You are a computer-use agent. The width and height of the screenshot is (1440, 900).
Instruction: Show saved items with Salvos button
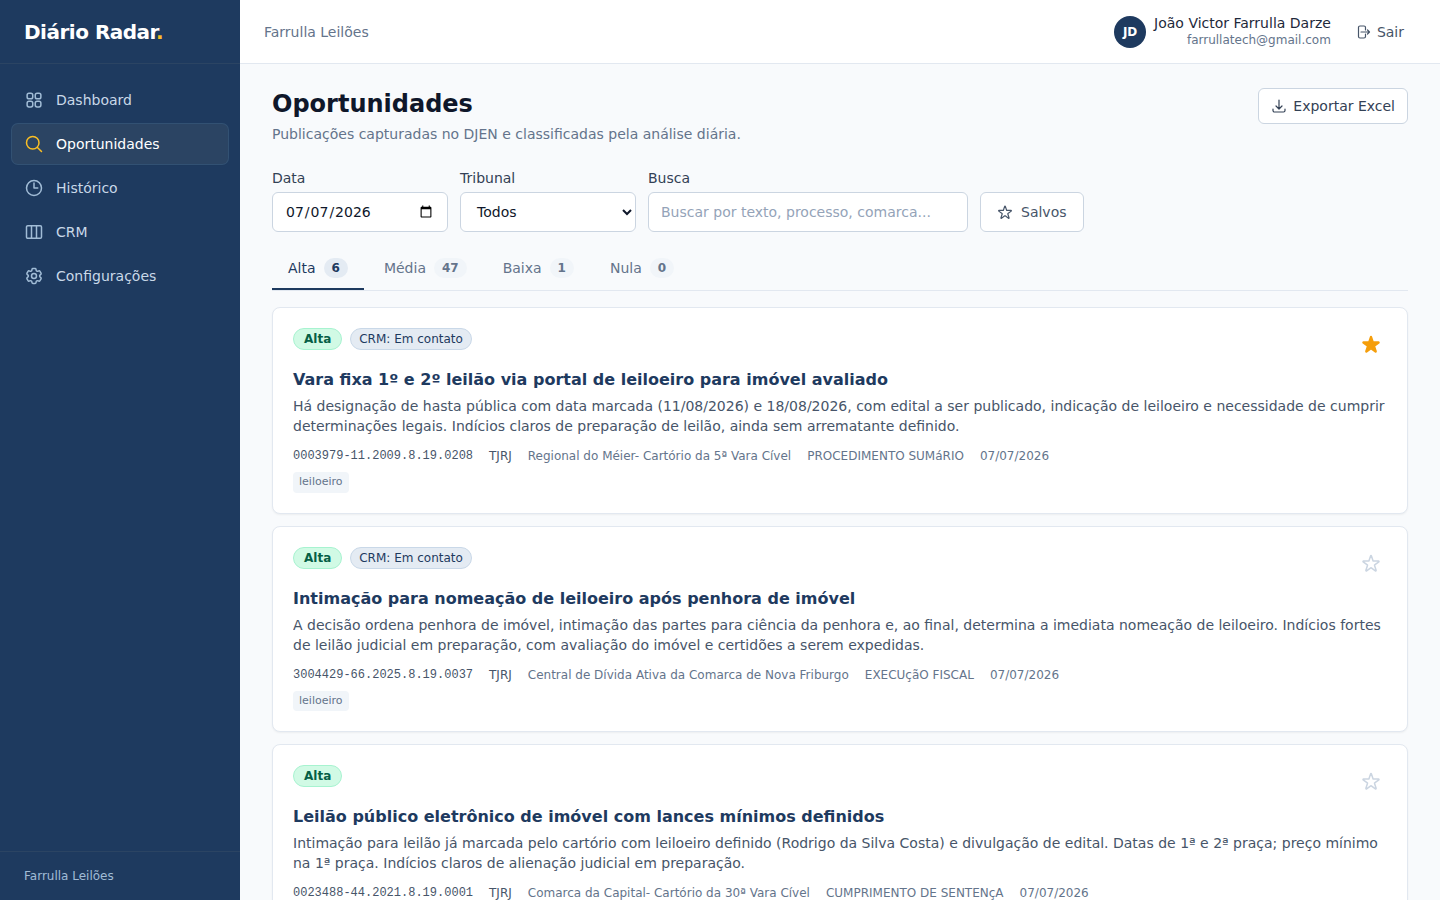click(x=1032, y=212)
